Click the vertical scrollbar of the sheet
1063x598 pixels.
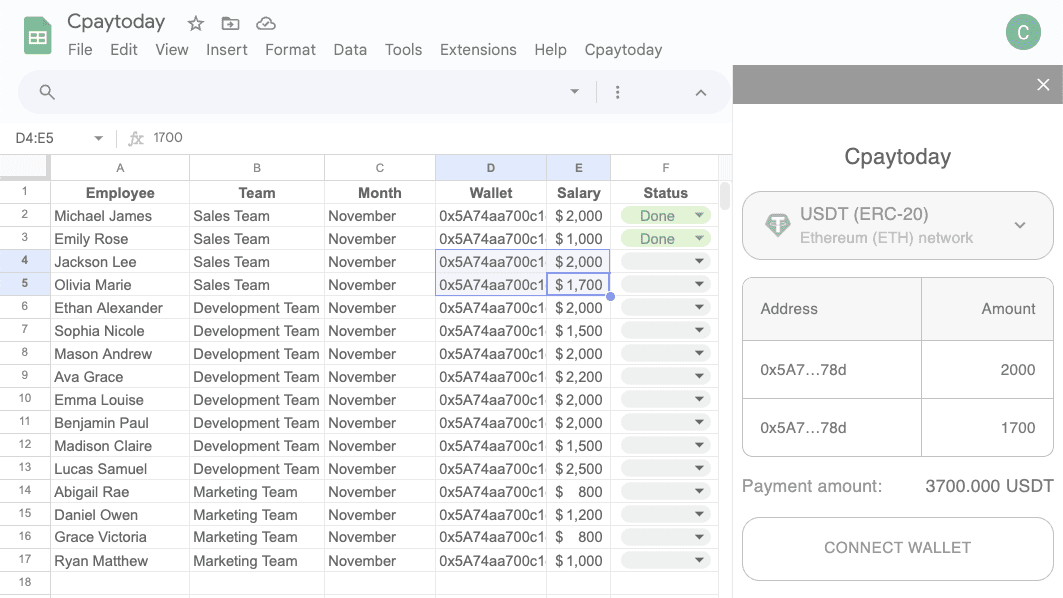tap(725, 195)
